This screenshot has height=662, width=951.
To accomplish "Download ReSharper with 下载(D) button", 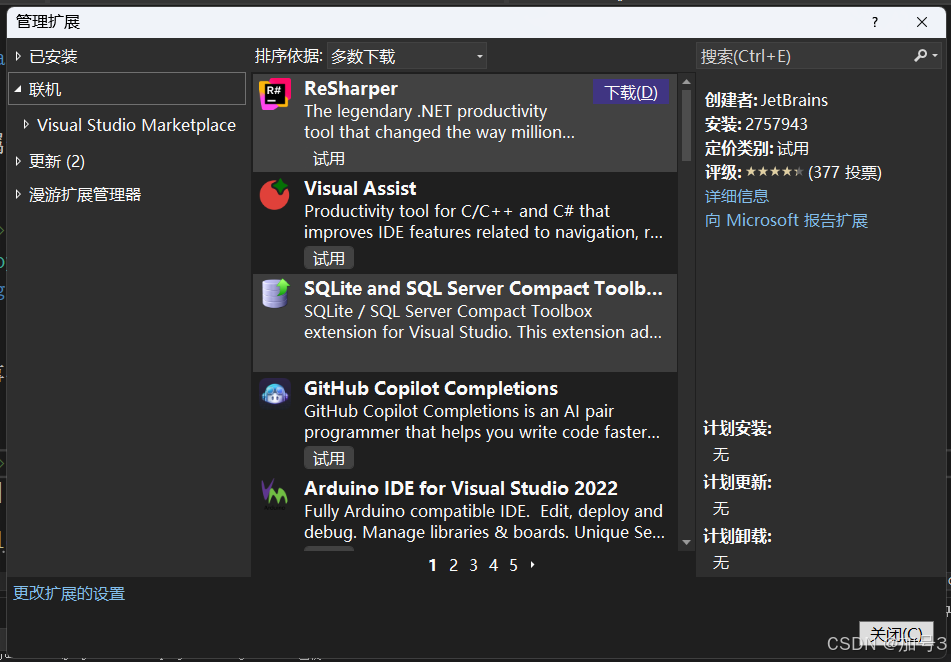I will tap(631, 92).
